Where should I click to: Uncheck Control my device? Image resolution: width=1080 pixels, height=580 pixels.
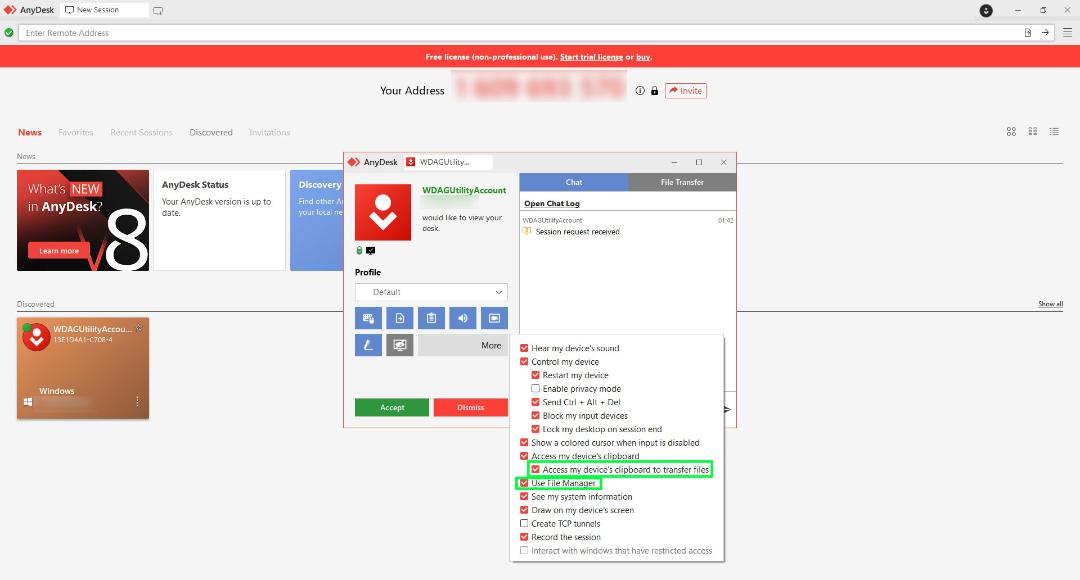[524, 362]
